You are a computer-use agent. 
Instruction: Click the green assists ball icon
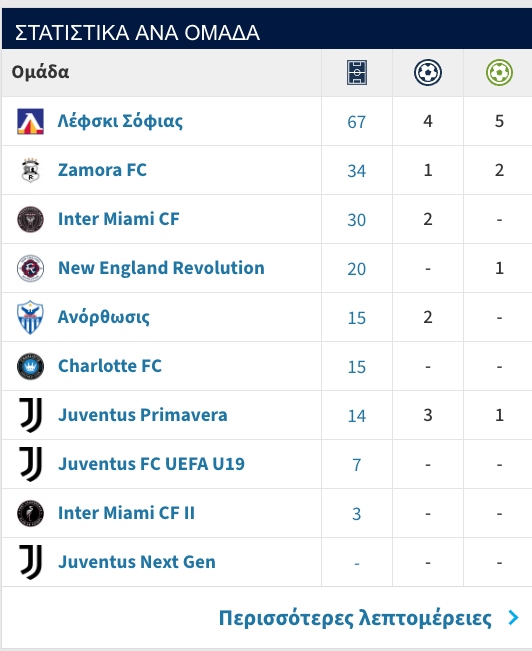pyautogui.click(x=499, y=73)
